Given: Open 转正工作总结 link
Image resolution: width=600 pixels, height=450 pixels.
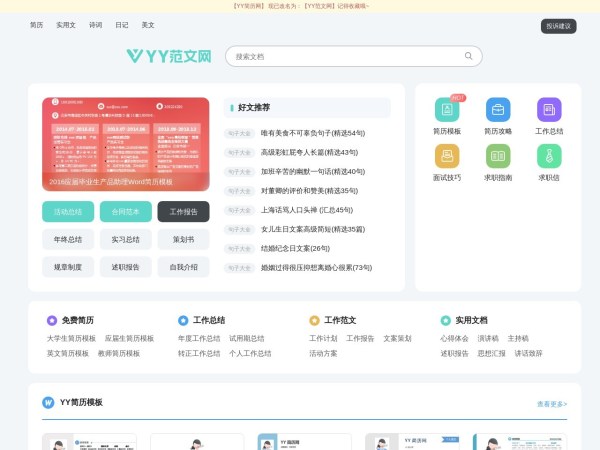Looking at the screenshot, I should click(199, 353).
